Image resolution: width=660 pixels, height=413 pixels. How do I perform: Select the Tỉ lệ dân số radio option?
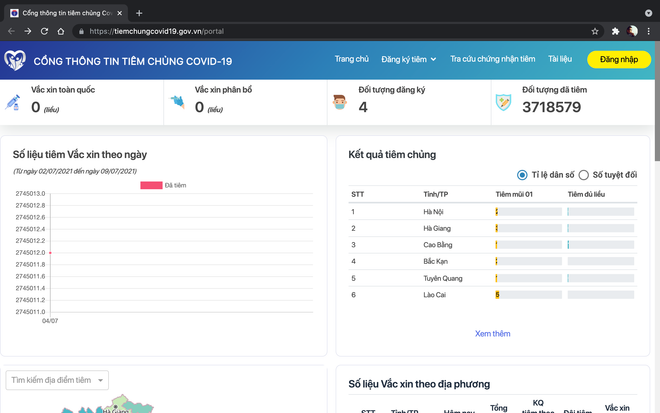click(522, 175)
